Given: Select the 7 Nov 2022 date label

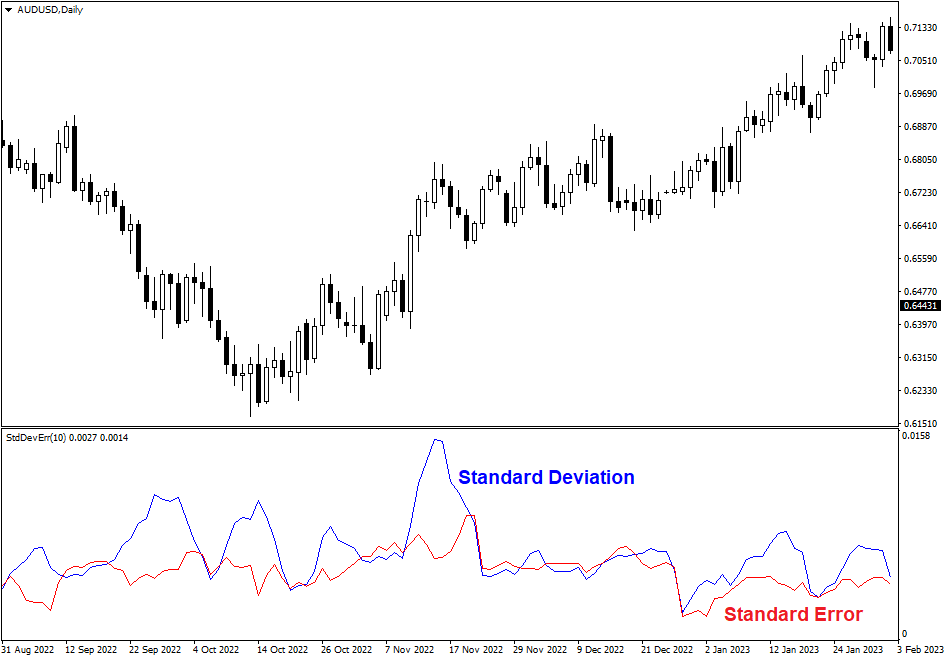Looking at the screenshot, I should point(409,650).
